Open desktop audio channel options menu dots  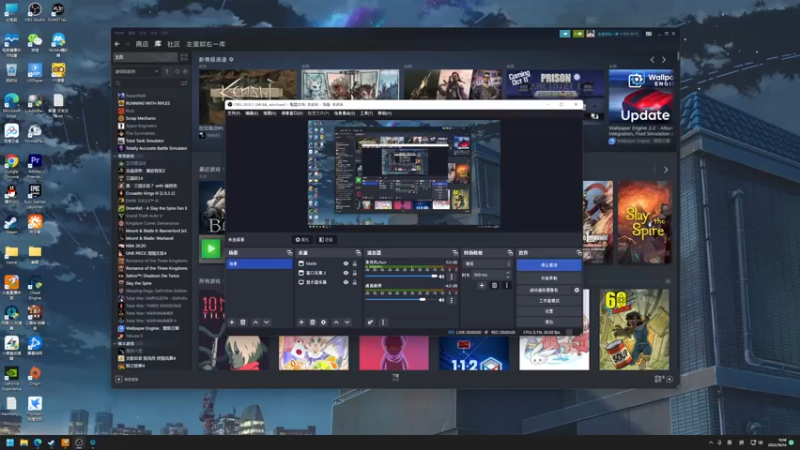[452, 300]
